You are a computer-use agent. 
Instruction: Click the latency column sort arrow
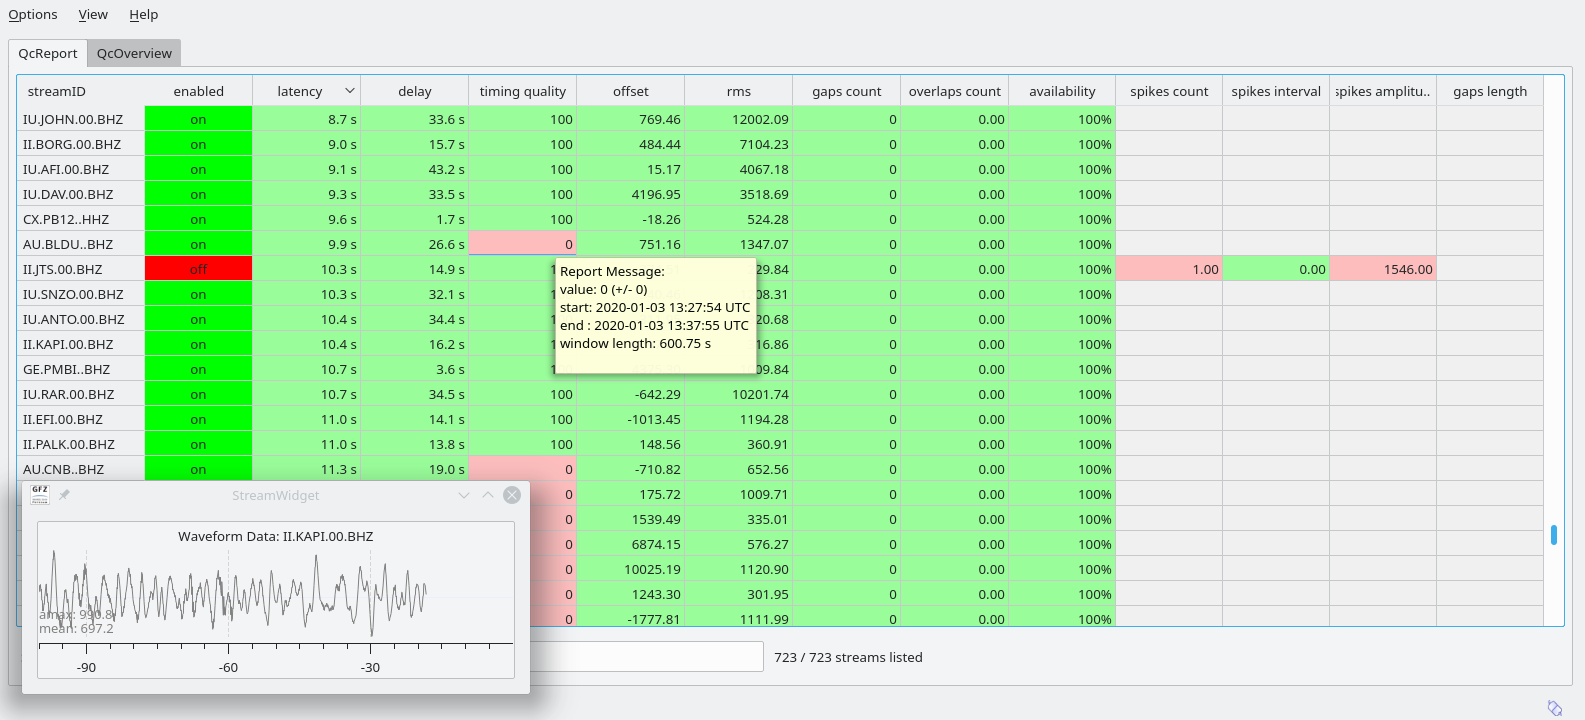tap(349, 91)
